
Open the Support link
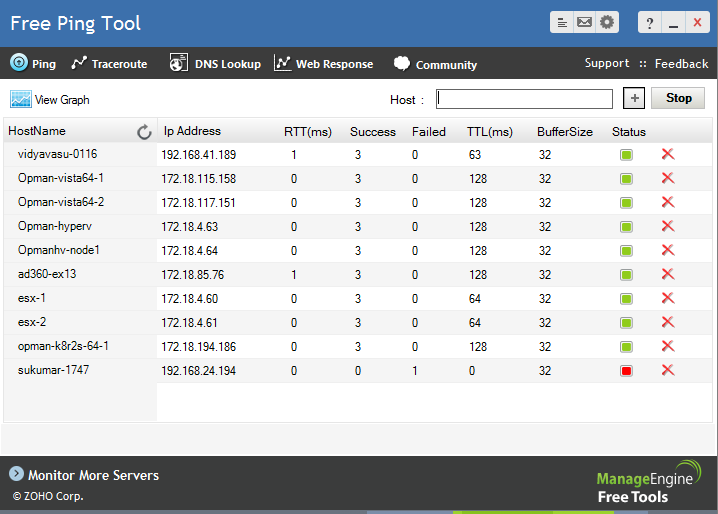pyautogui.click(x=607, y=63)
